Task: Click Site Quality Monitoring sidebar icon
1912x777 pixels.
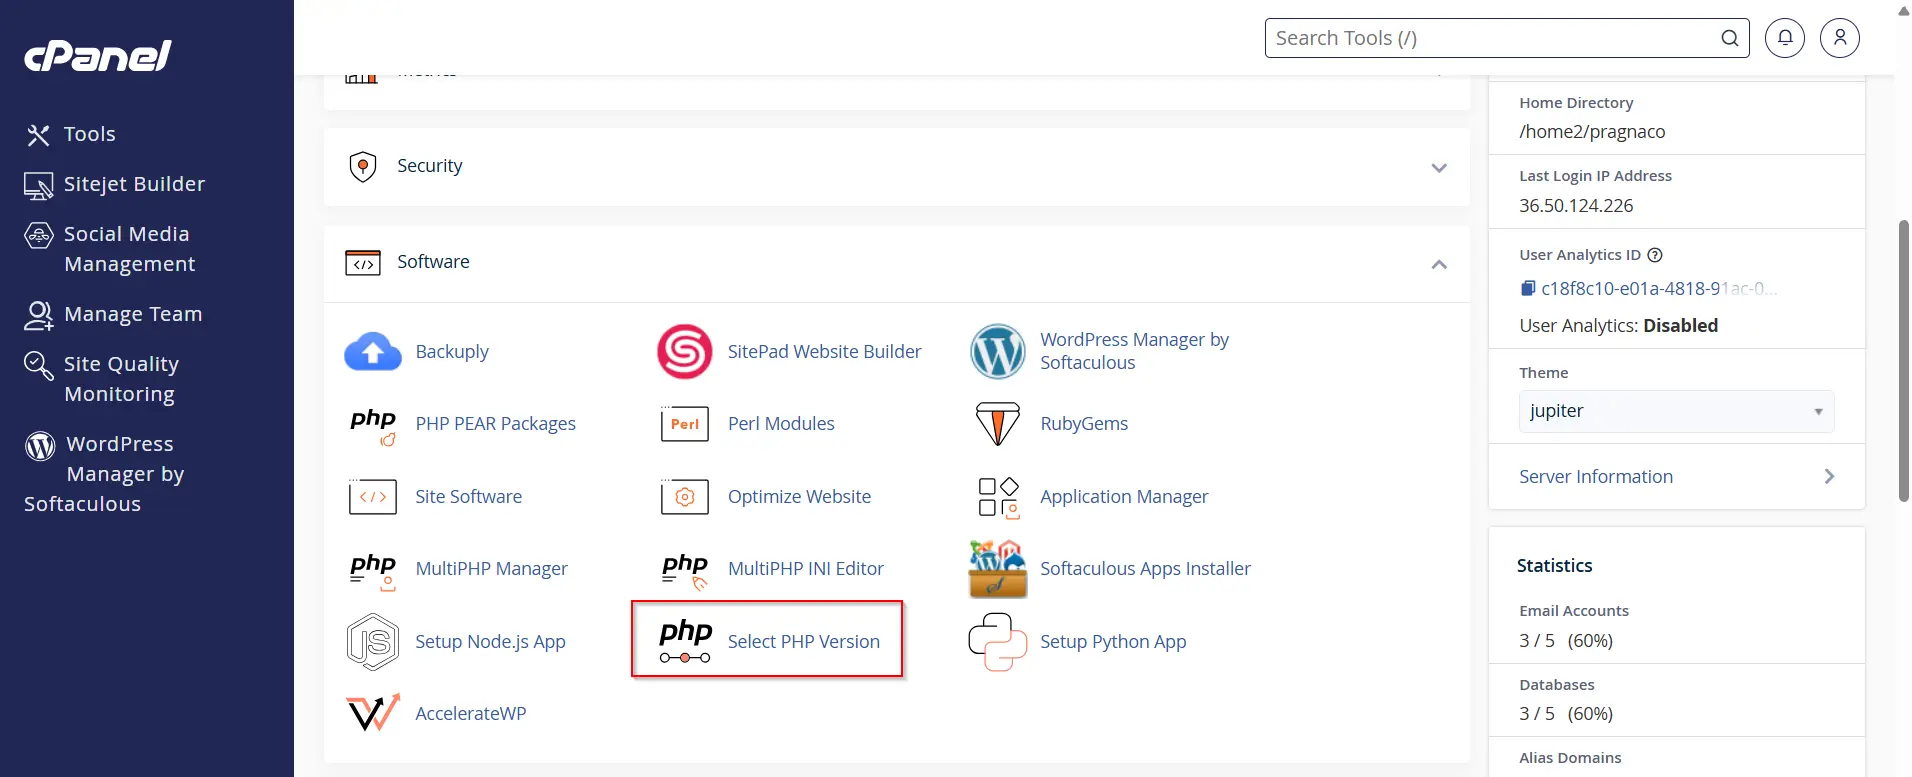Action: tap(38, 365)
